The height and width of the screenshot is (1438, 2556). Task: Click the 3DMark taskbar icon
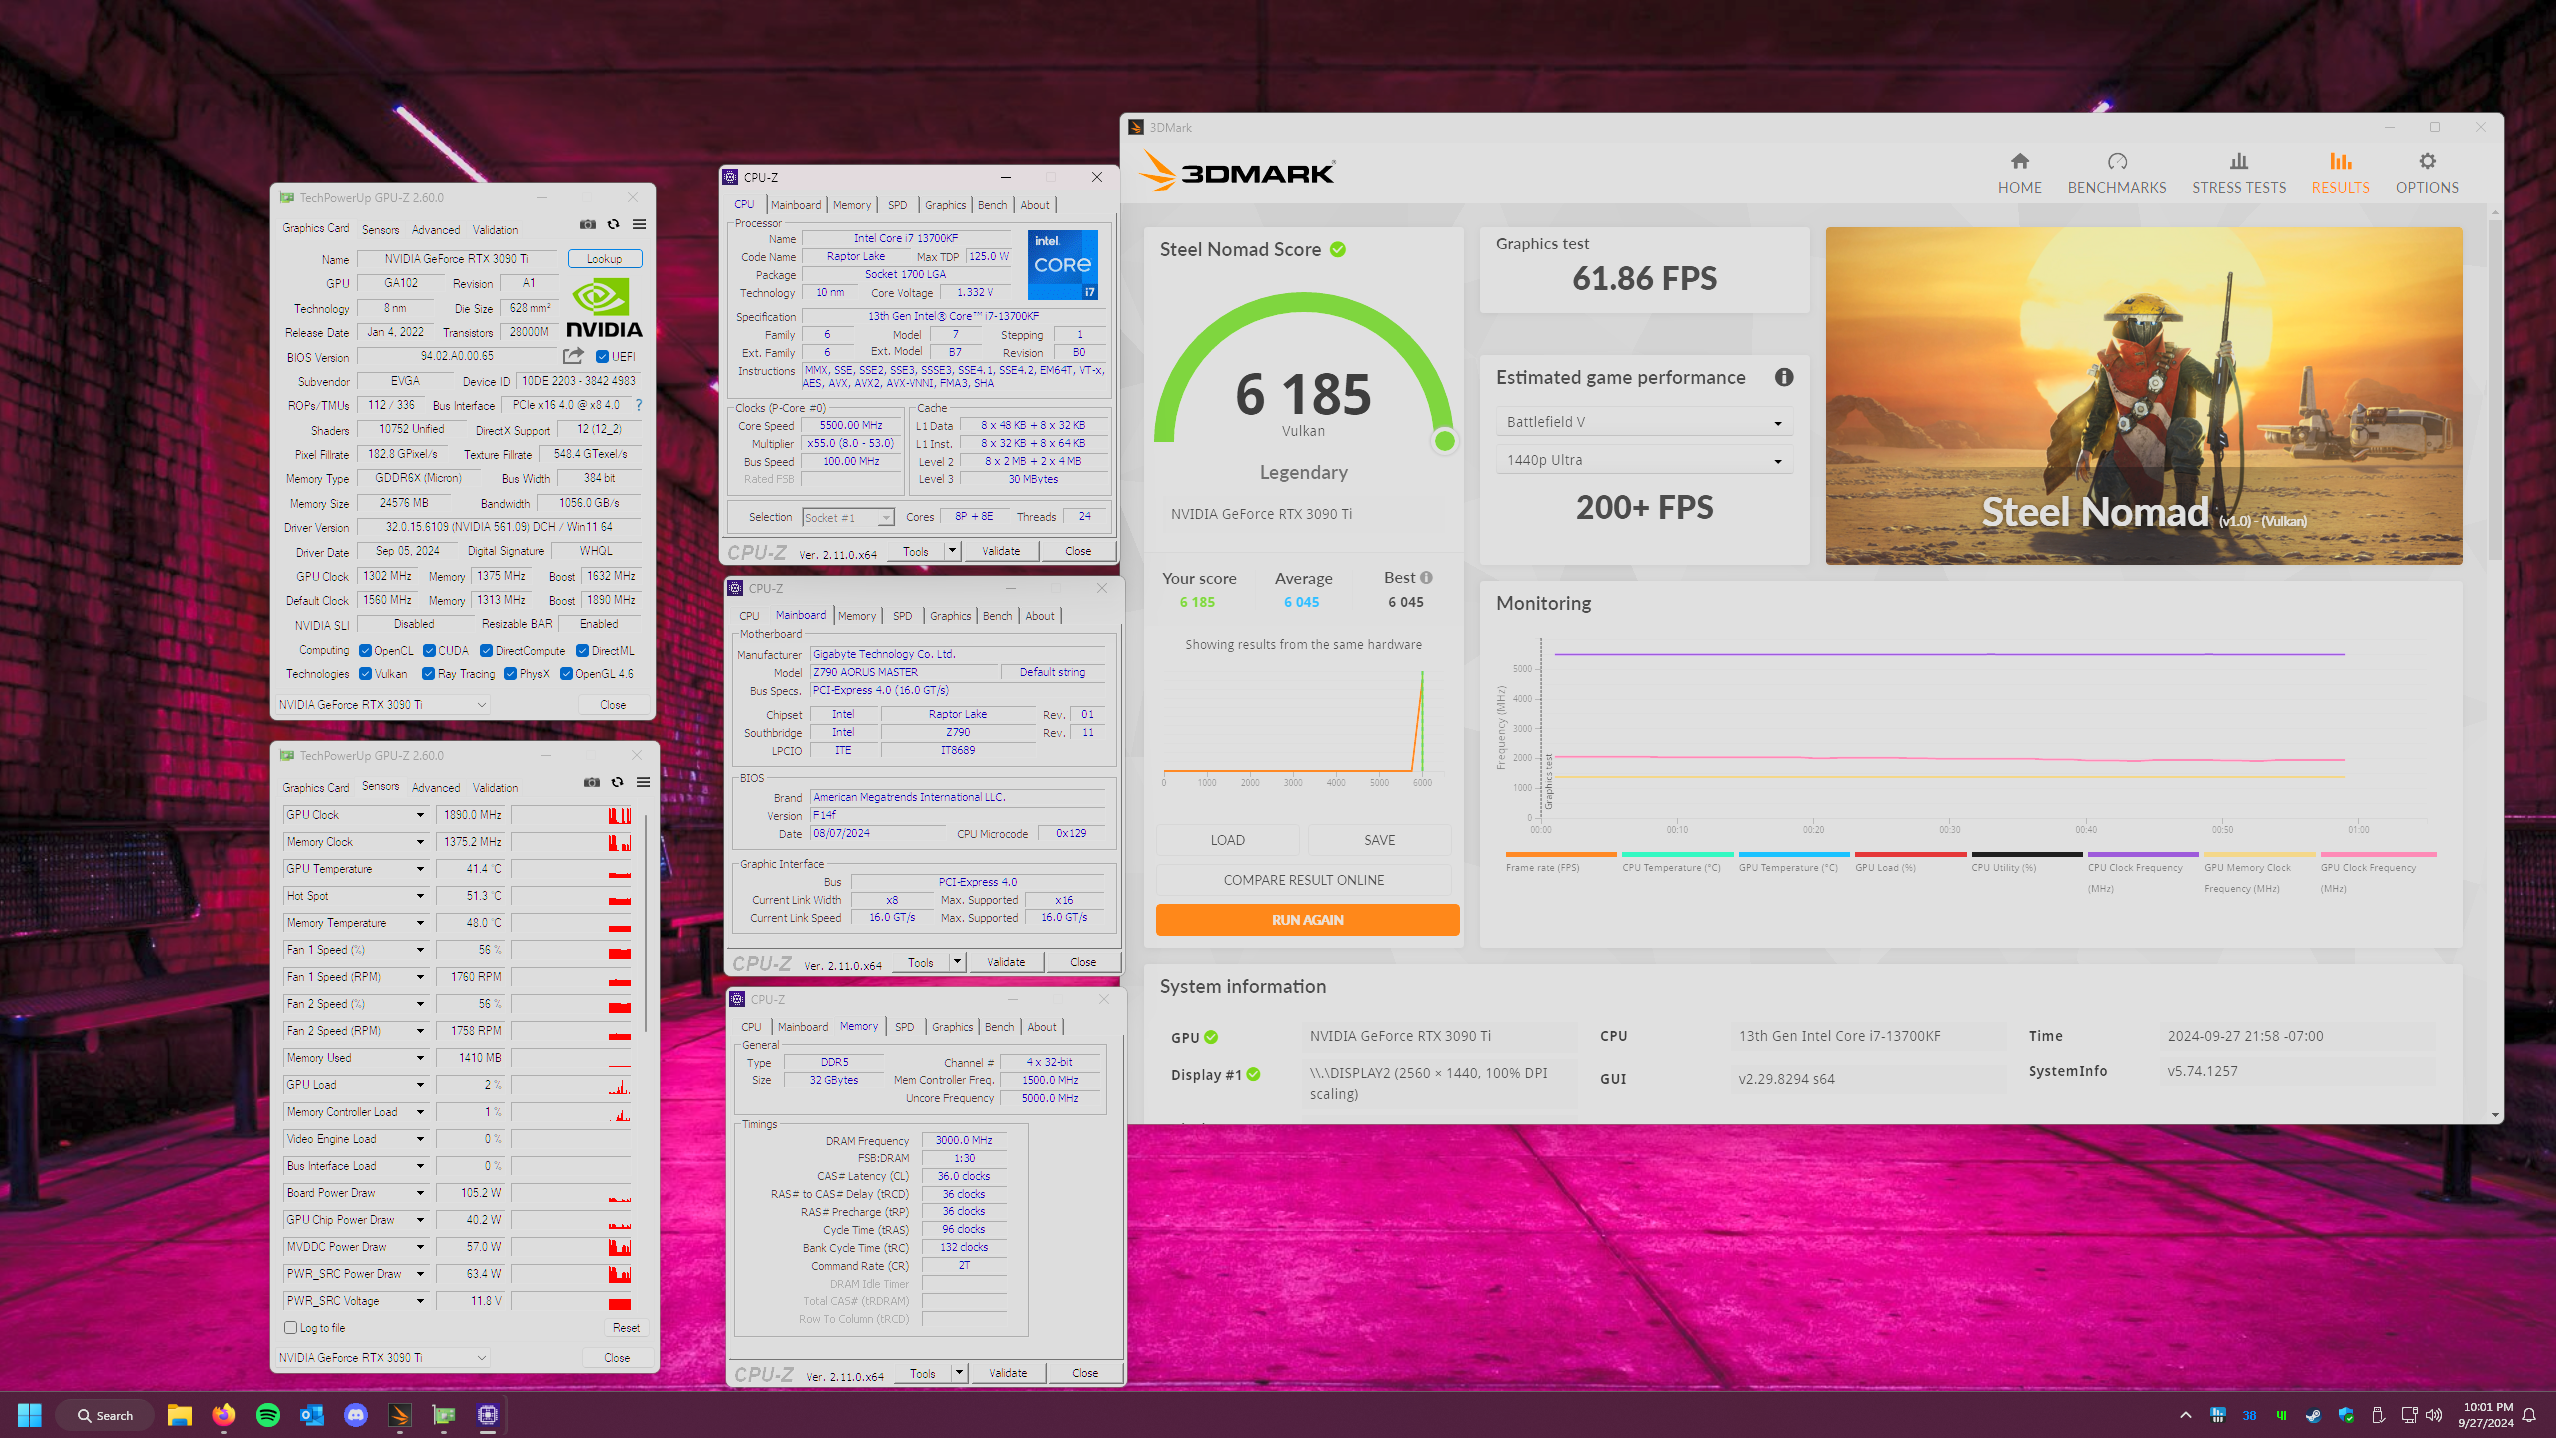click(x=399, y=1415)
